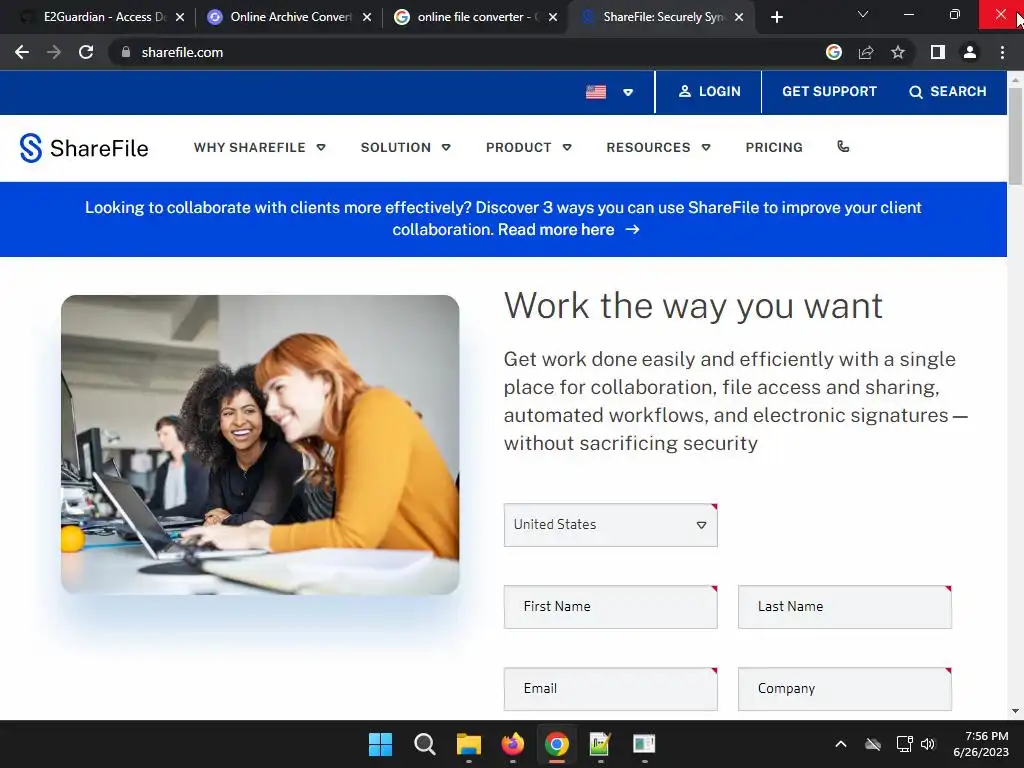Click the Company field
1024x768 pixels.
click(844, 689)
